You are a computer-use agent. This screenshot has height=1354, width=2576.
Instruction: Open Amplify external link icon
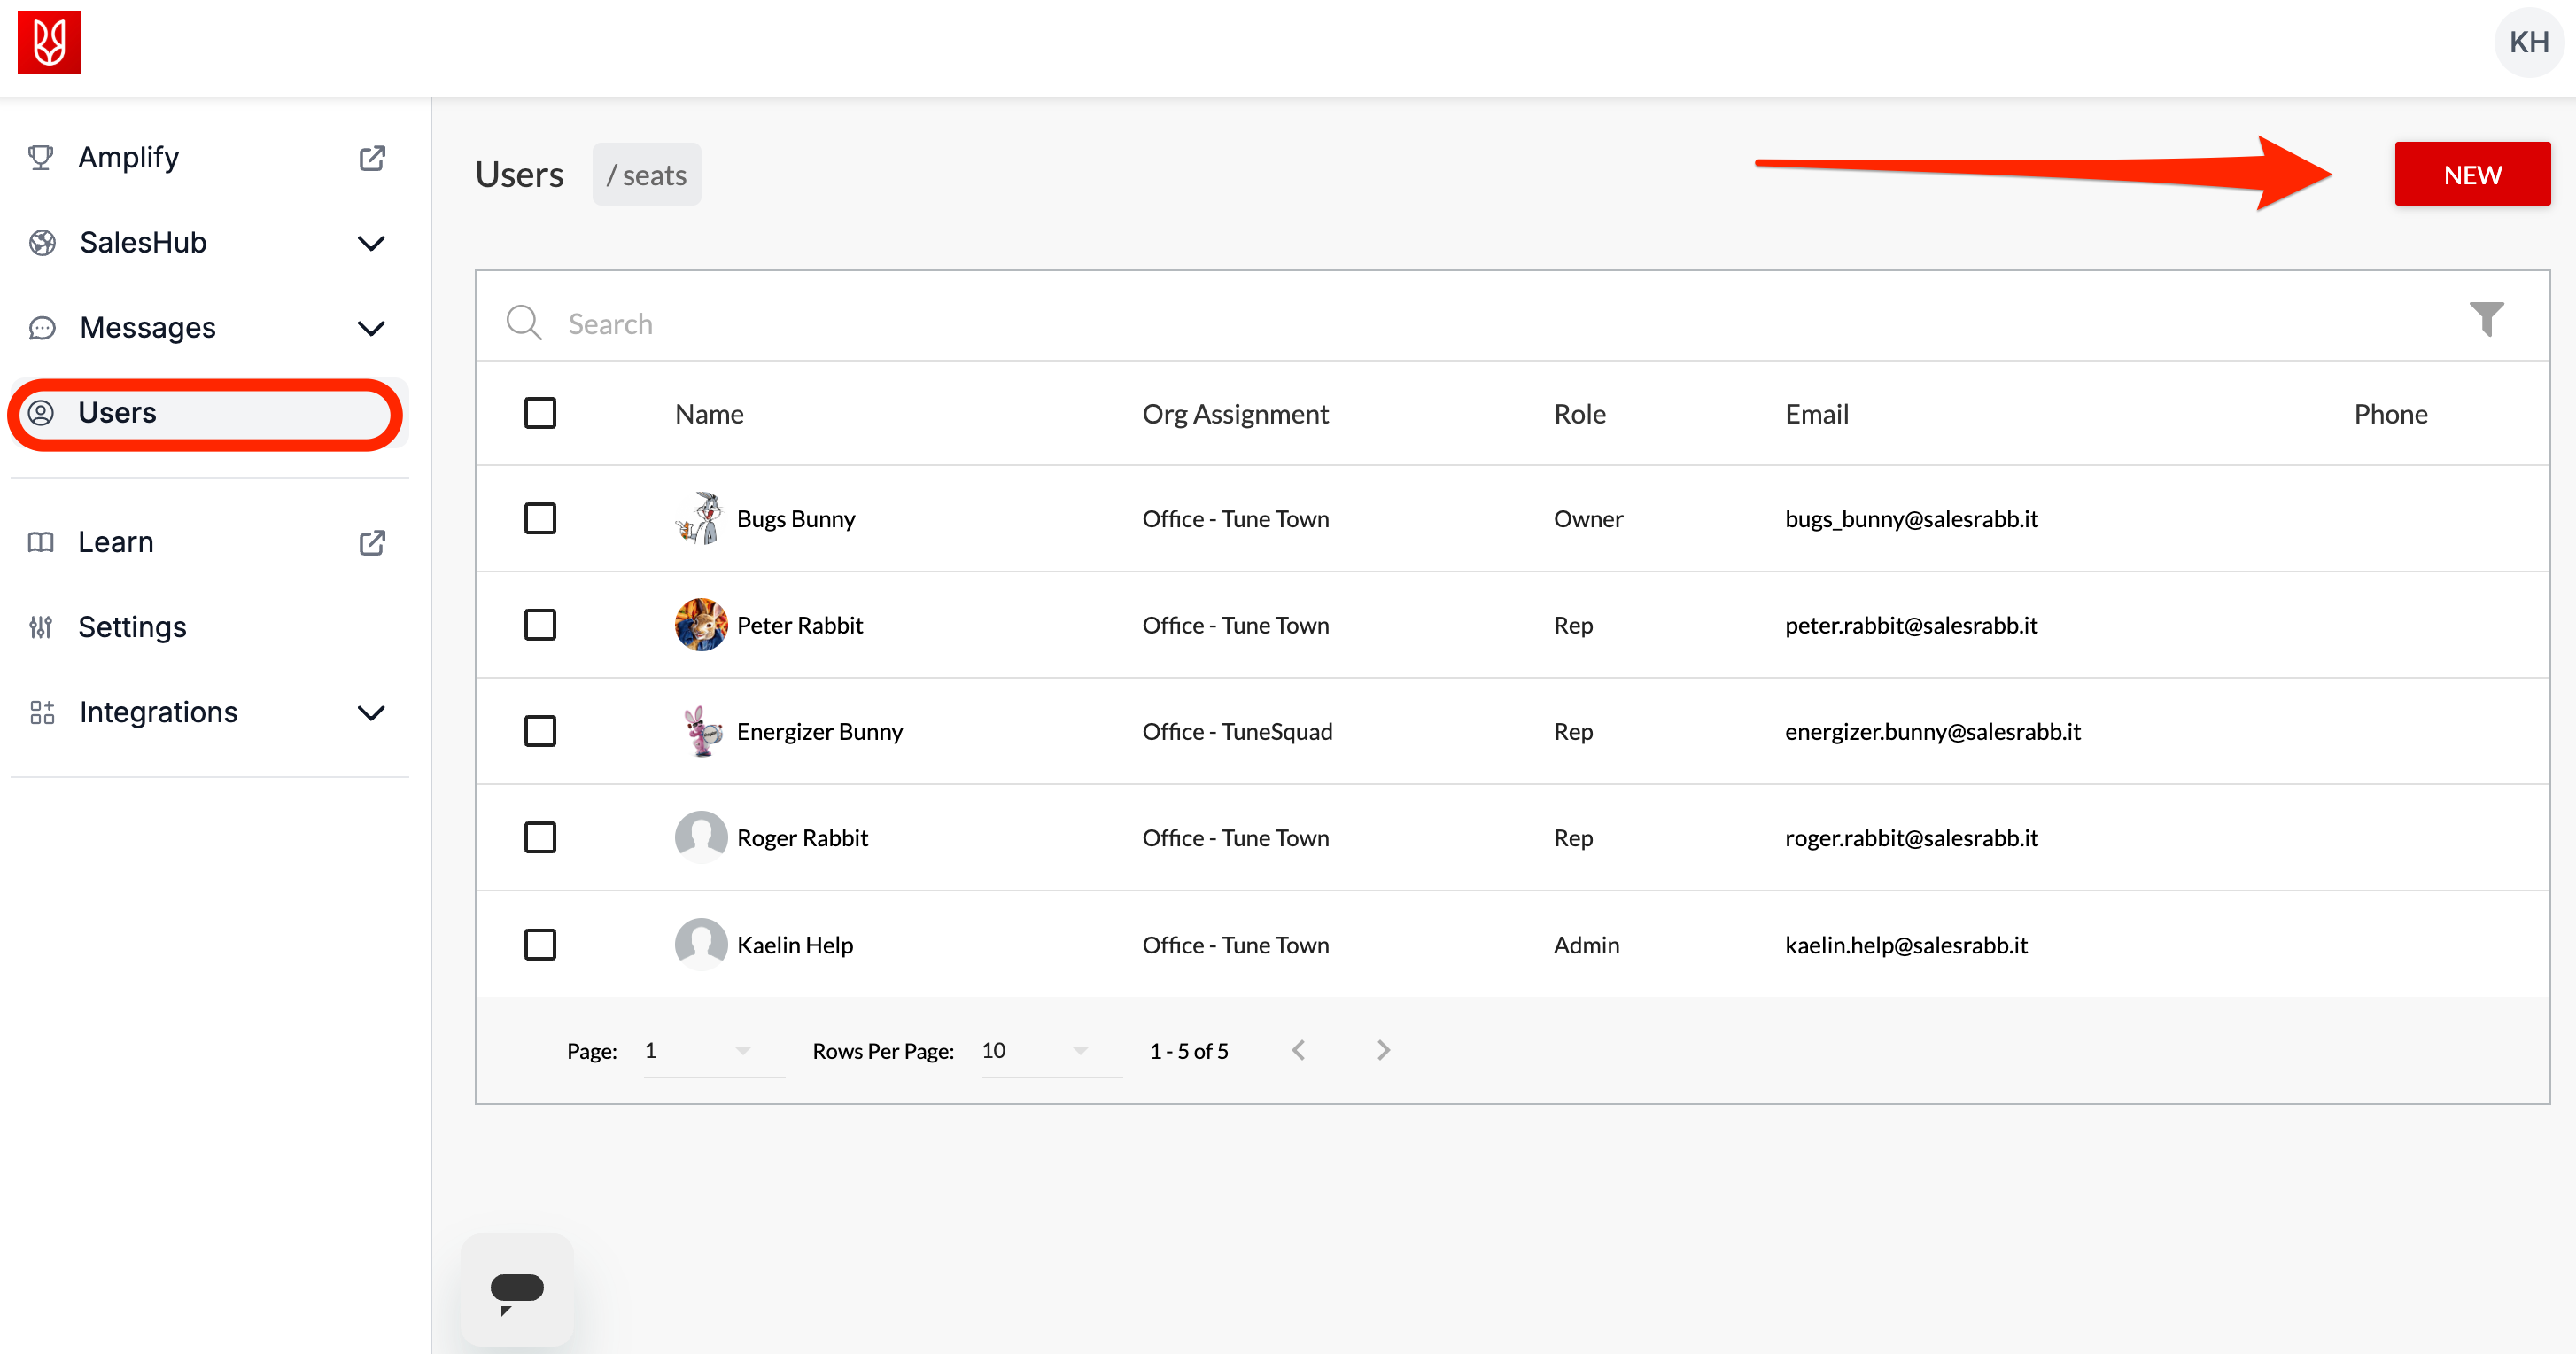coord(372,158)
